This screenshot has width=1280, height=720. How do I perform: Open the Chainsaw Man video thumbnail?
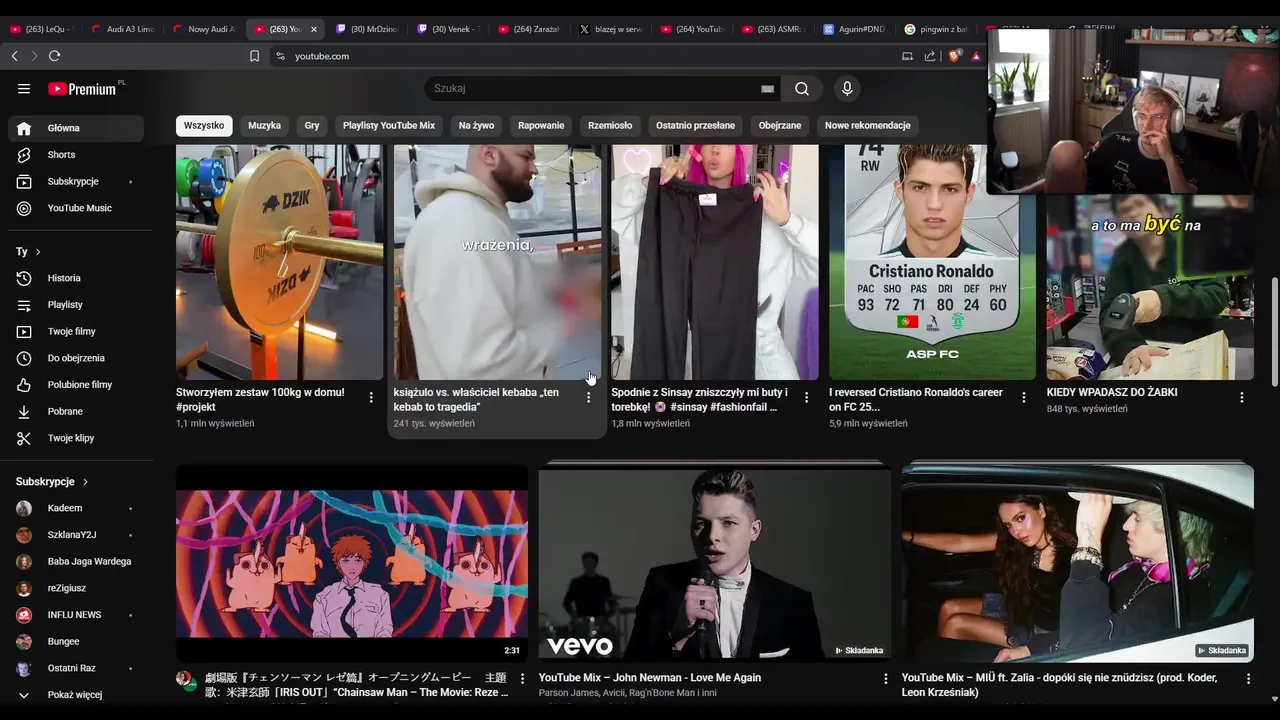[x=352, y=562]
